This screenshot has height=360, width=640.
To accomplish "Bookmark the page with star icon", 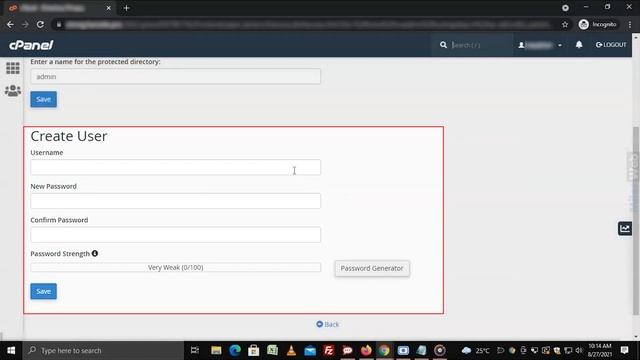I will point(565,24).
